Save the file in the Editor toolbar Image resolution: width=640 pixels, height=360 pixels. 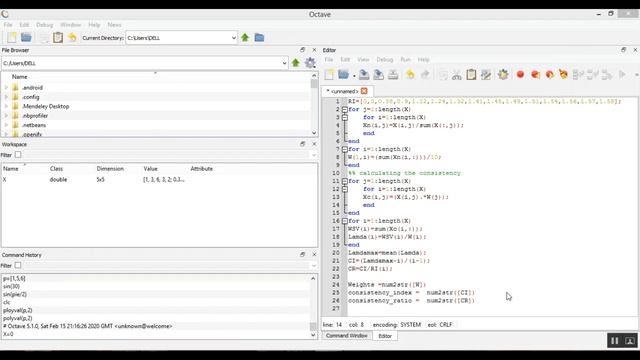point(364,74)
